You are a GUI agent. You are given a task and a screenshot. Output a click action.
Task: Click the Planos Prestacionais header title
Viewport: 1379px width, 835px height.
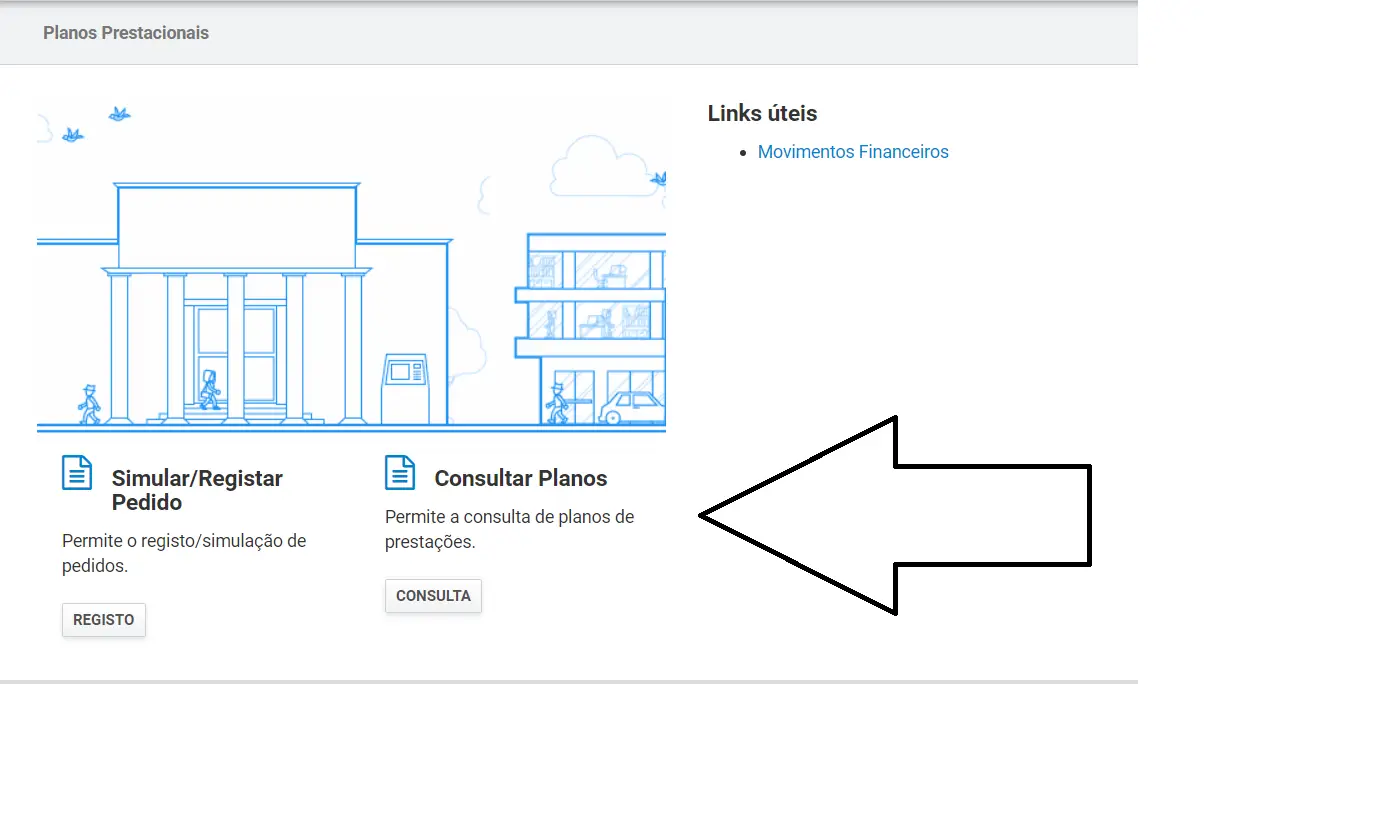(126, 33)
